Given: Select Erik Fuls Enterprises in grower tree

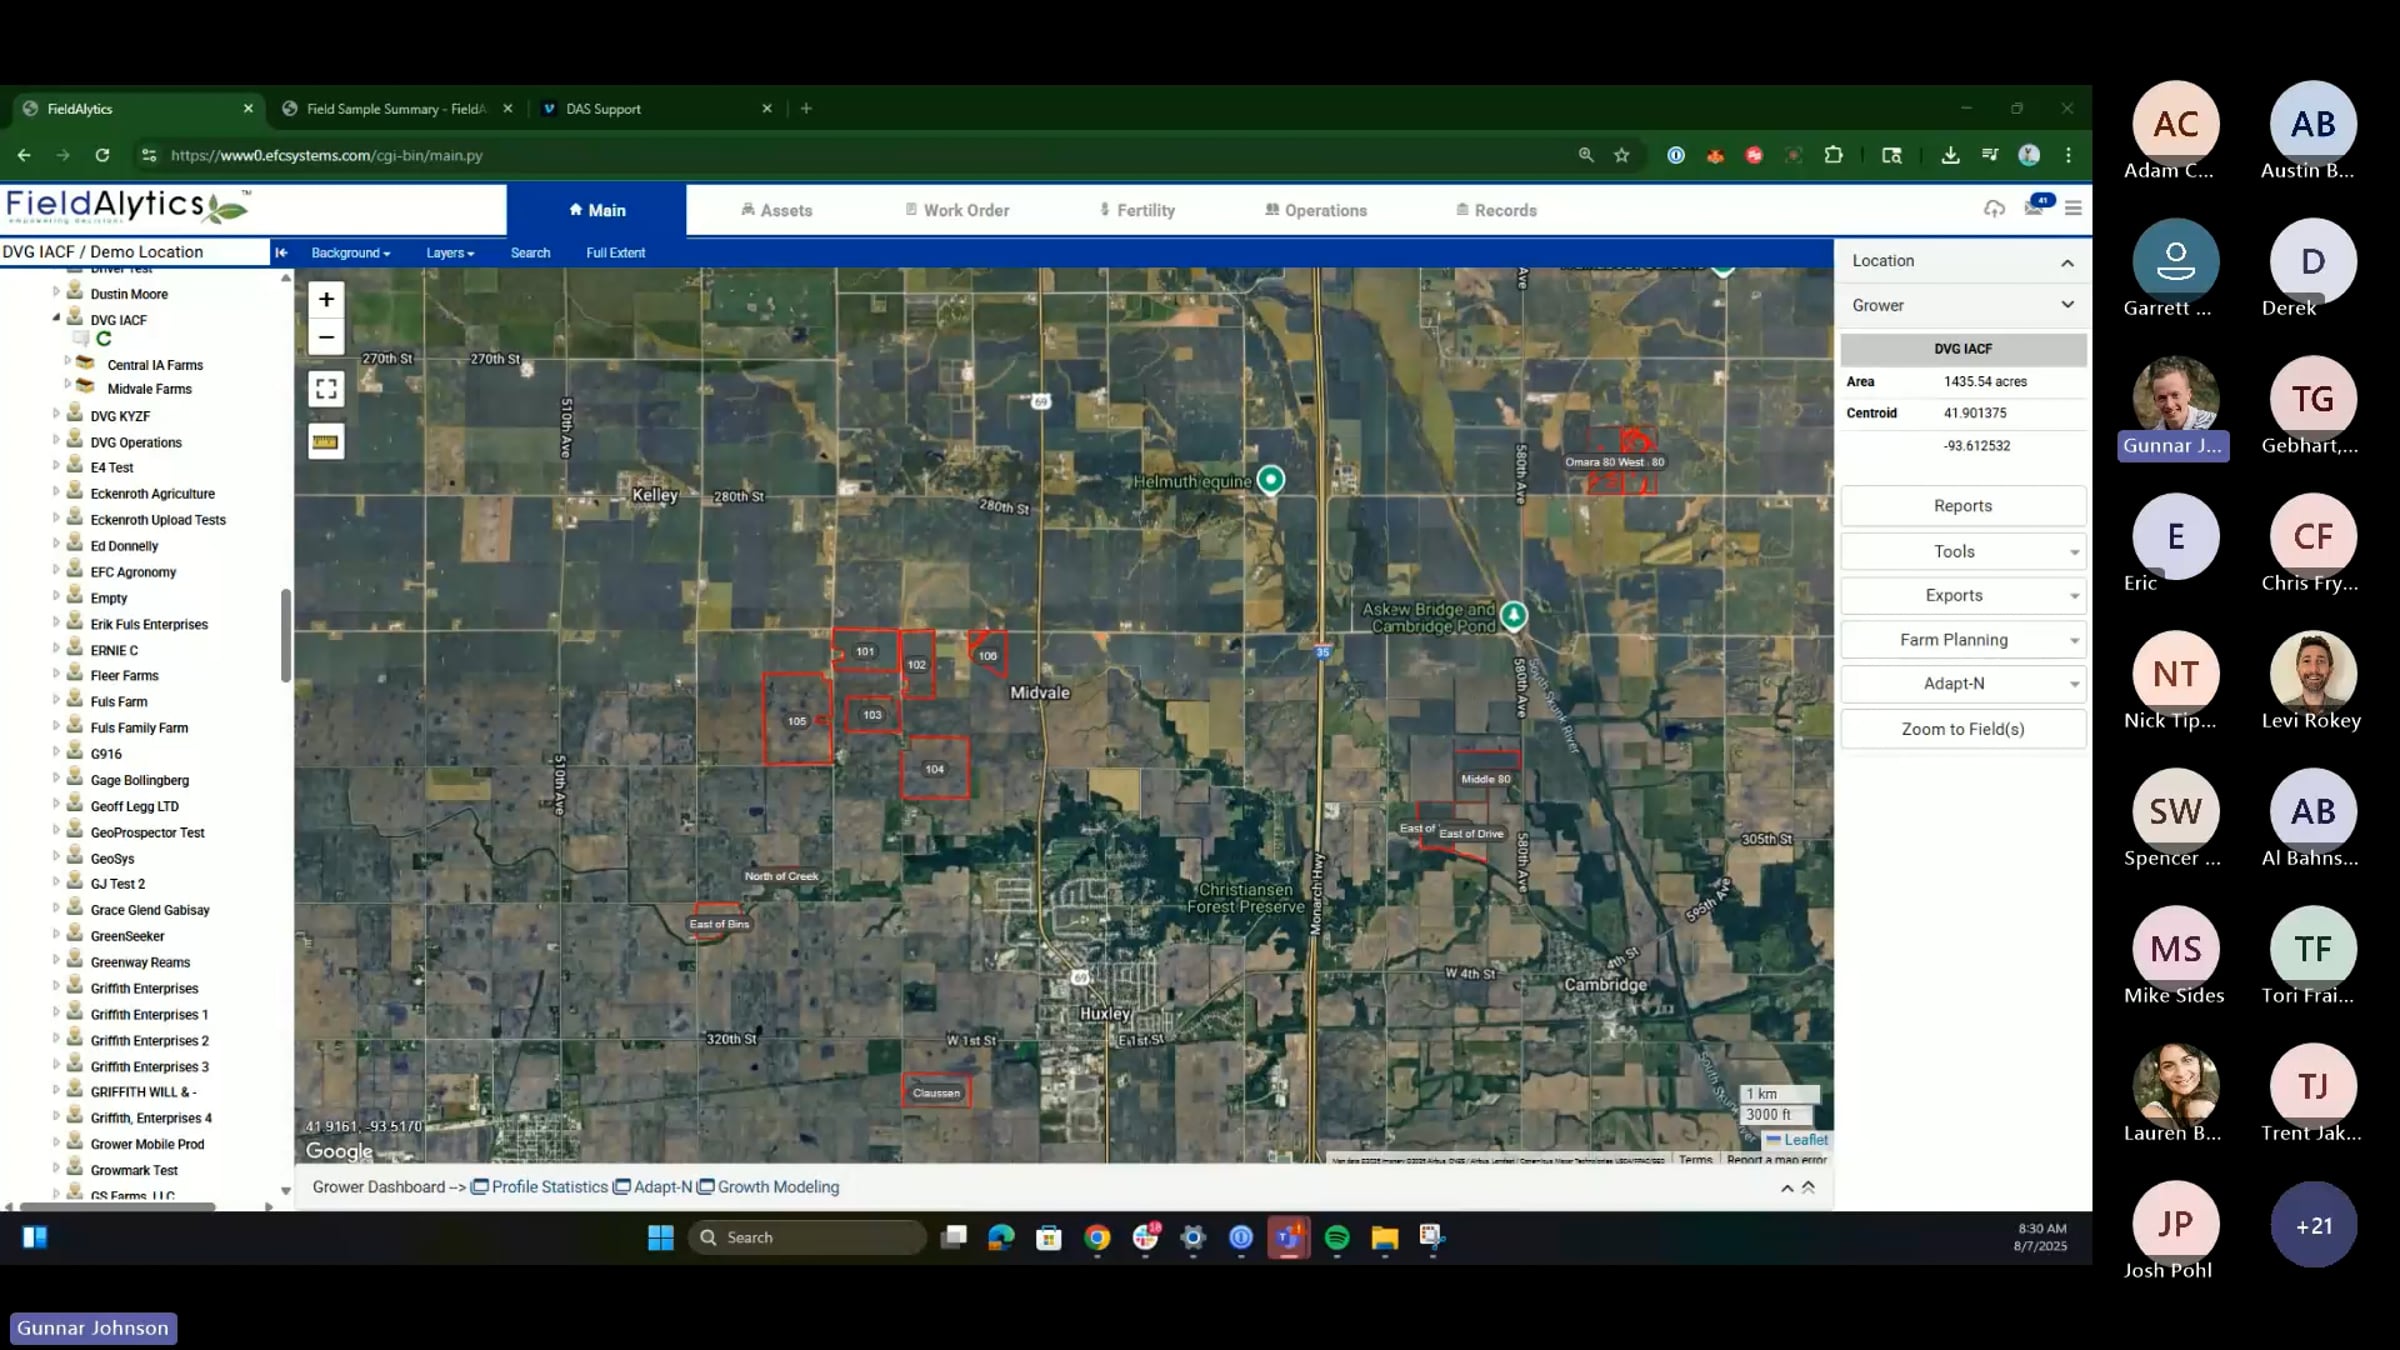Looking at the screenshot, I should point(149,624).
